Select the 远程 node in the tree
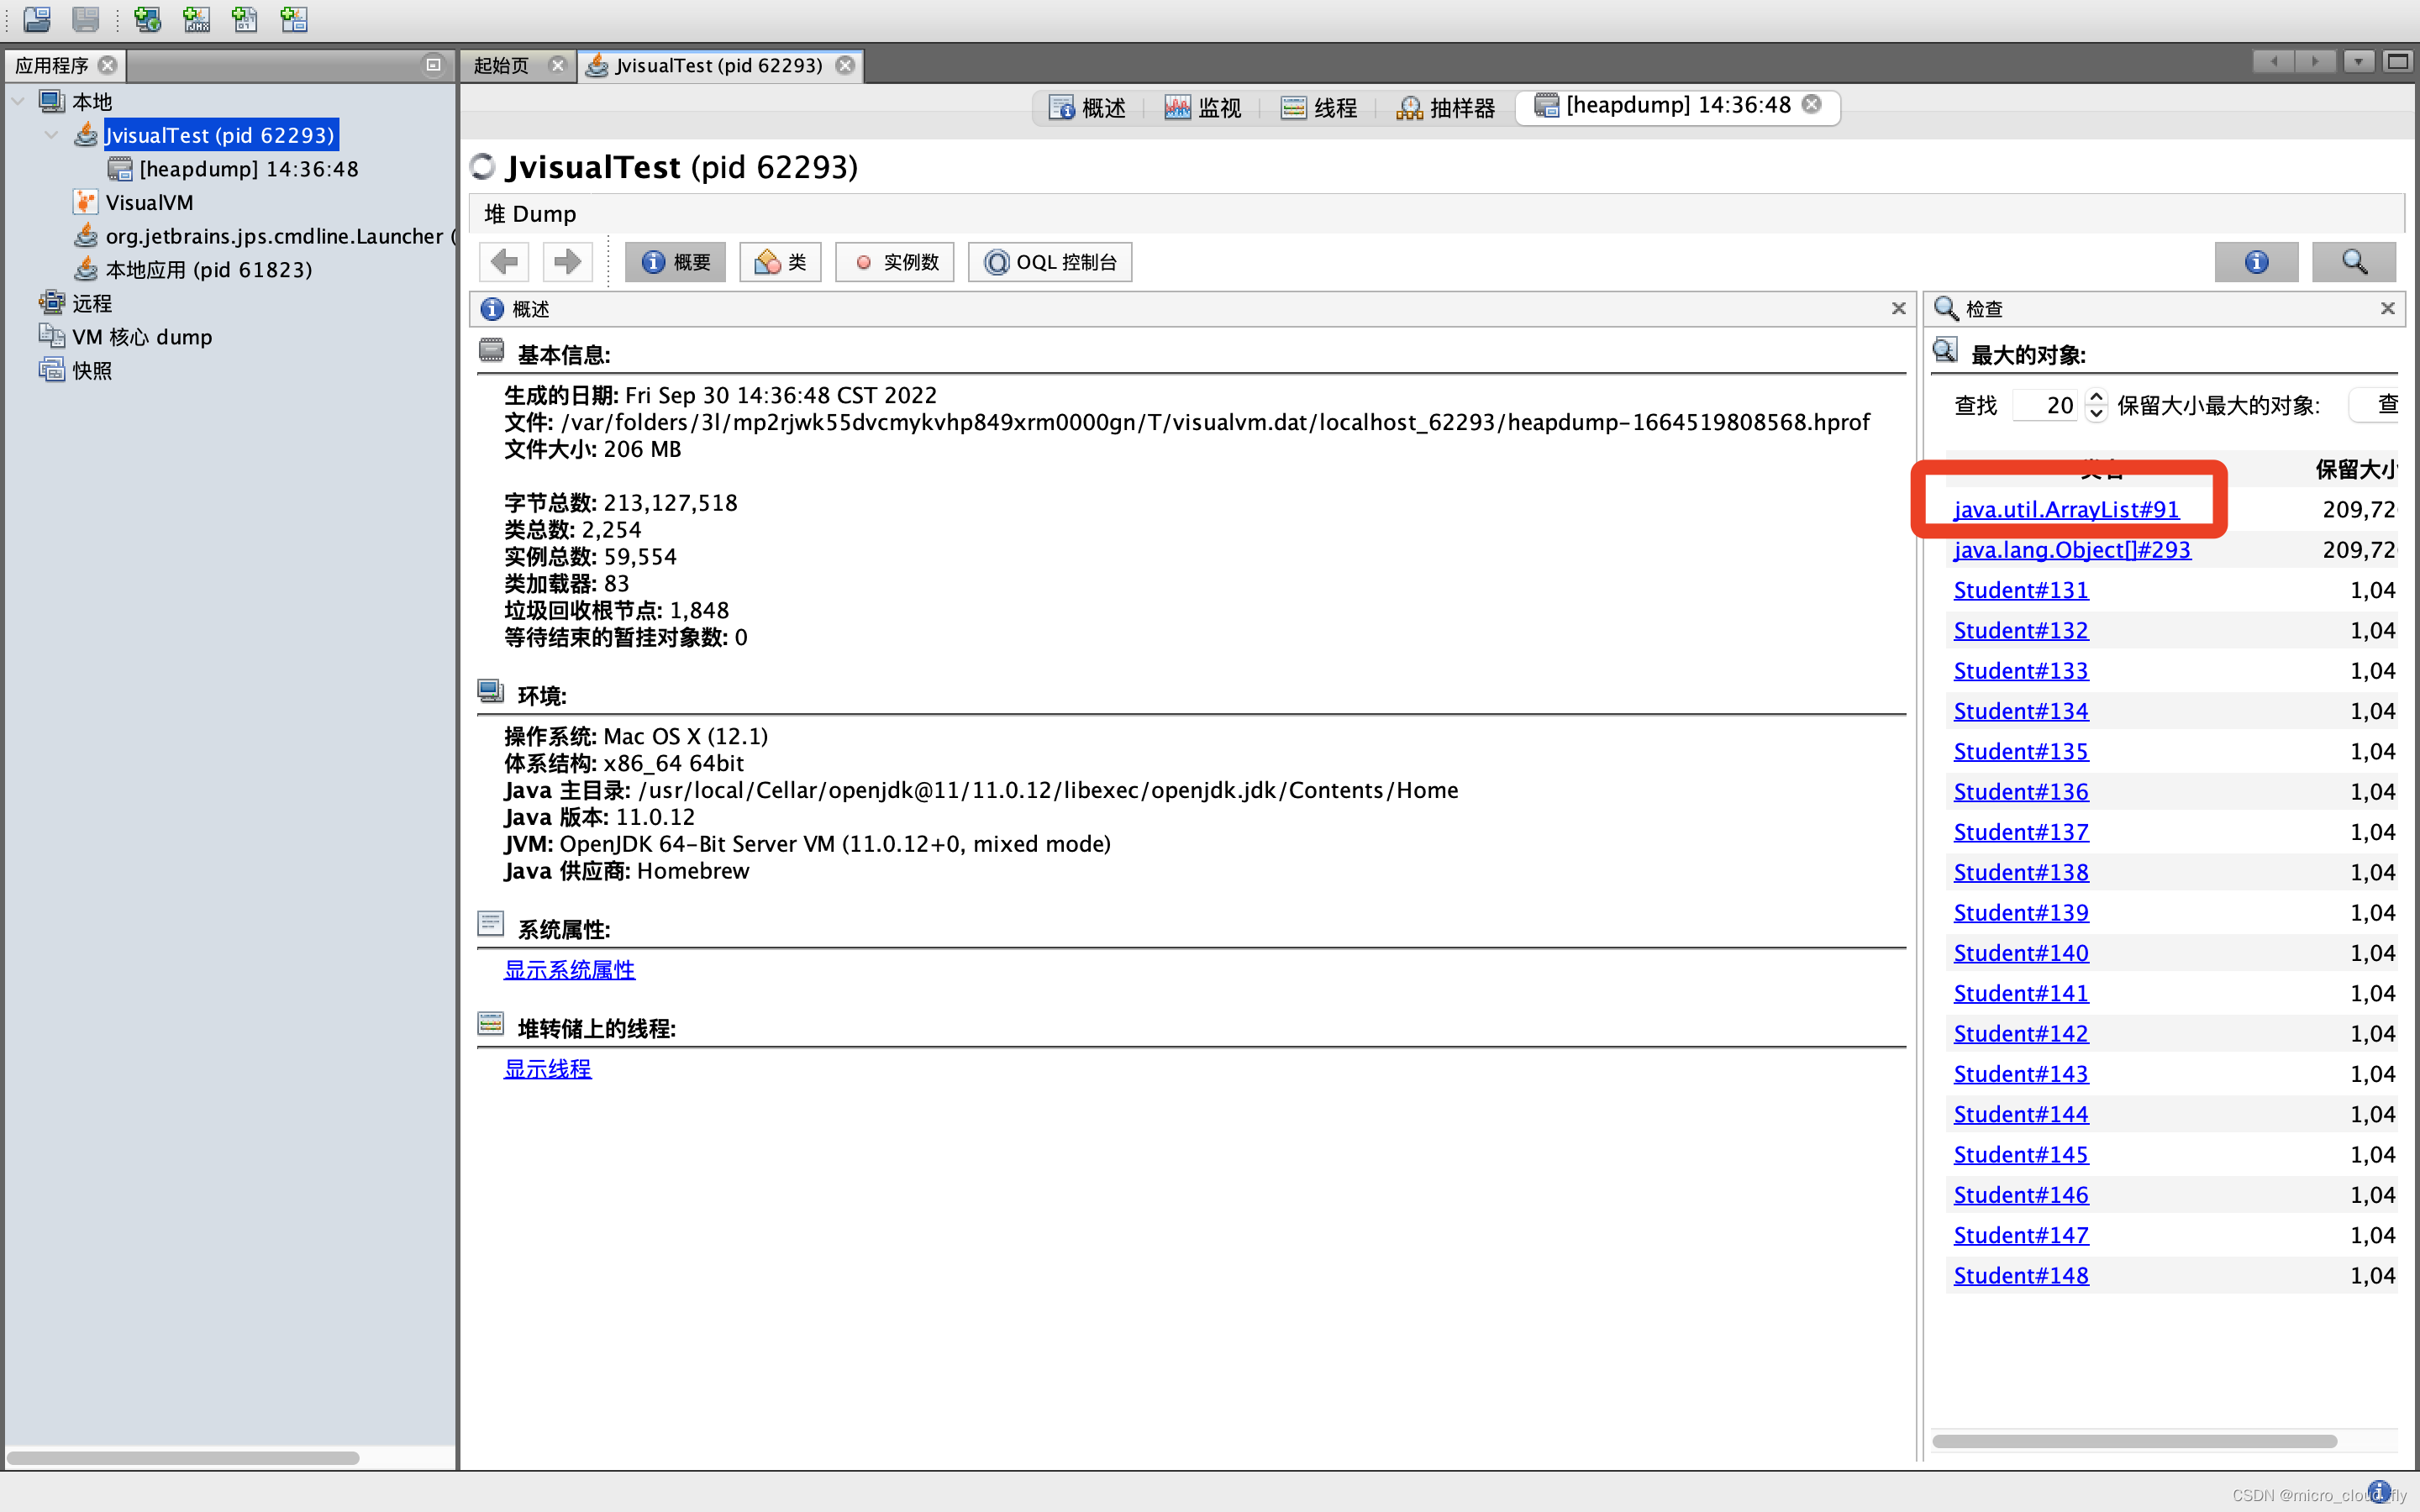 click(x=91, y=303)
